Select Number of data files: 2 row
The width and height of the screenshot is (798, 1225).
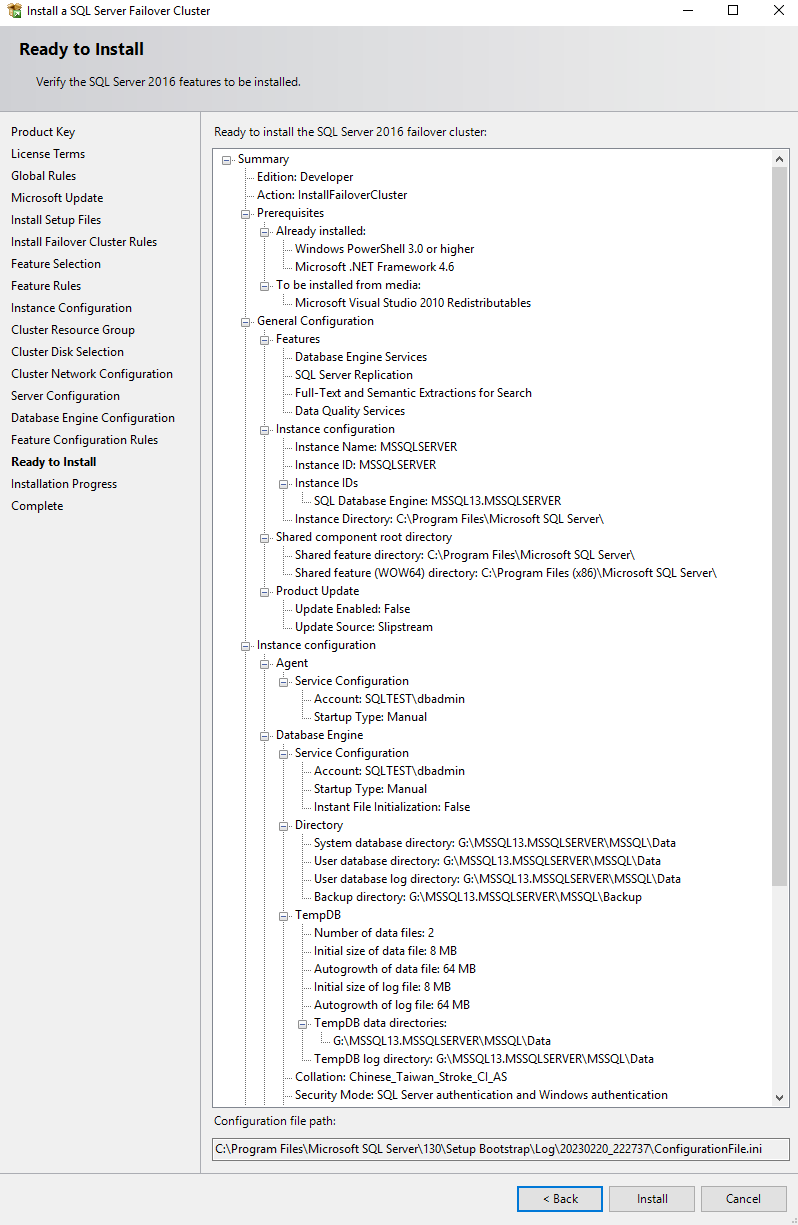click(x=374, y=933)
